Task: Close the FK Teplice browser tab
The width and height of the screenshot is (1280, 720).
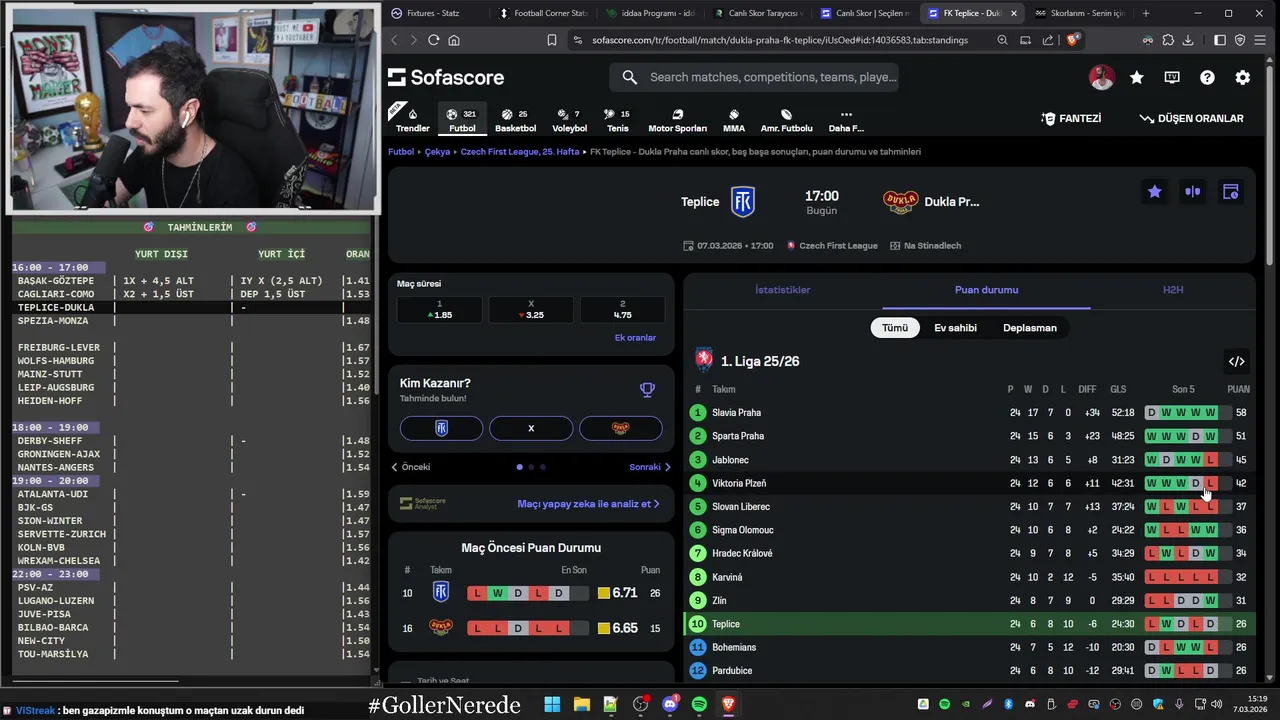Action: pyautogui.click(x=1014, y=13)
